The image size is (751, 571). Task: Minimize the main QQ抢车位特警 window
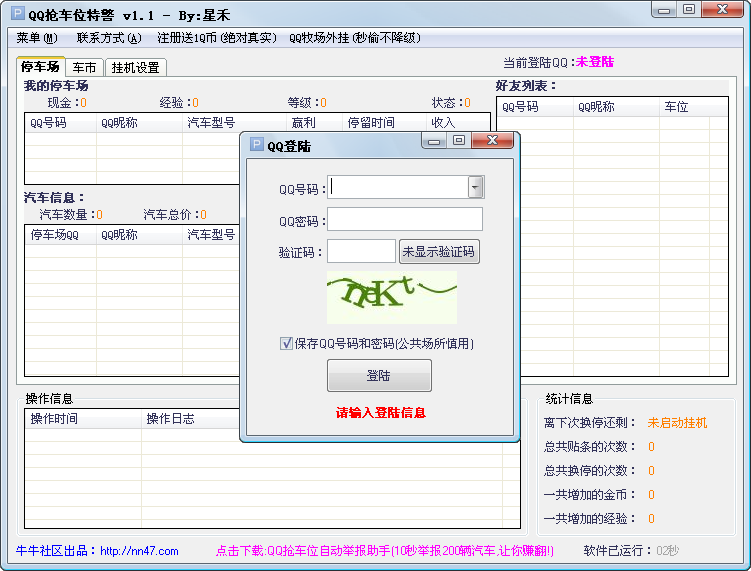pyautogui.click(x=664, y=10)
